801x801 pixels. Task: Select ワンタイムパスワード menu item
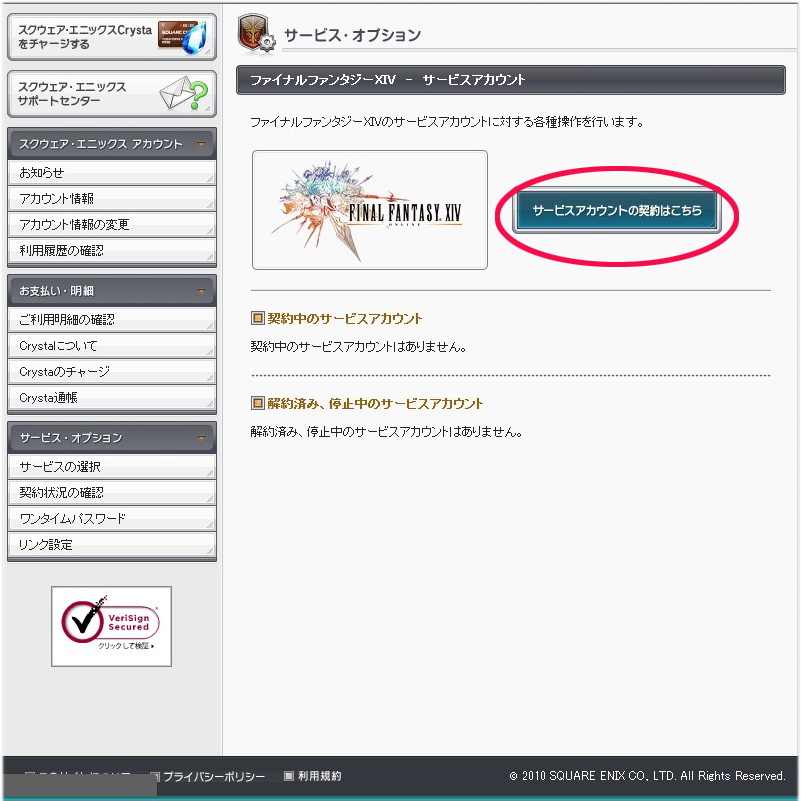coord(112,519)
